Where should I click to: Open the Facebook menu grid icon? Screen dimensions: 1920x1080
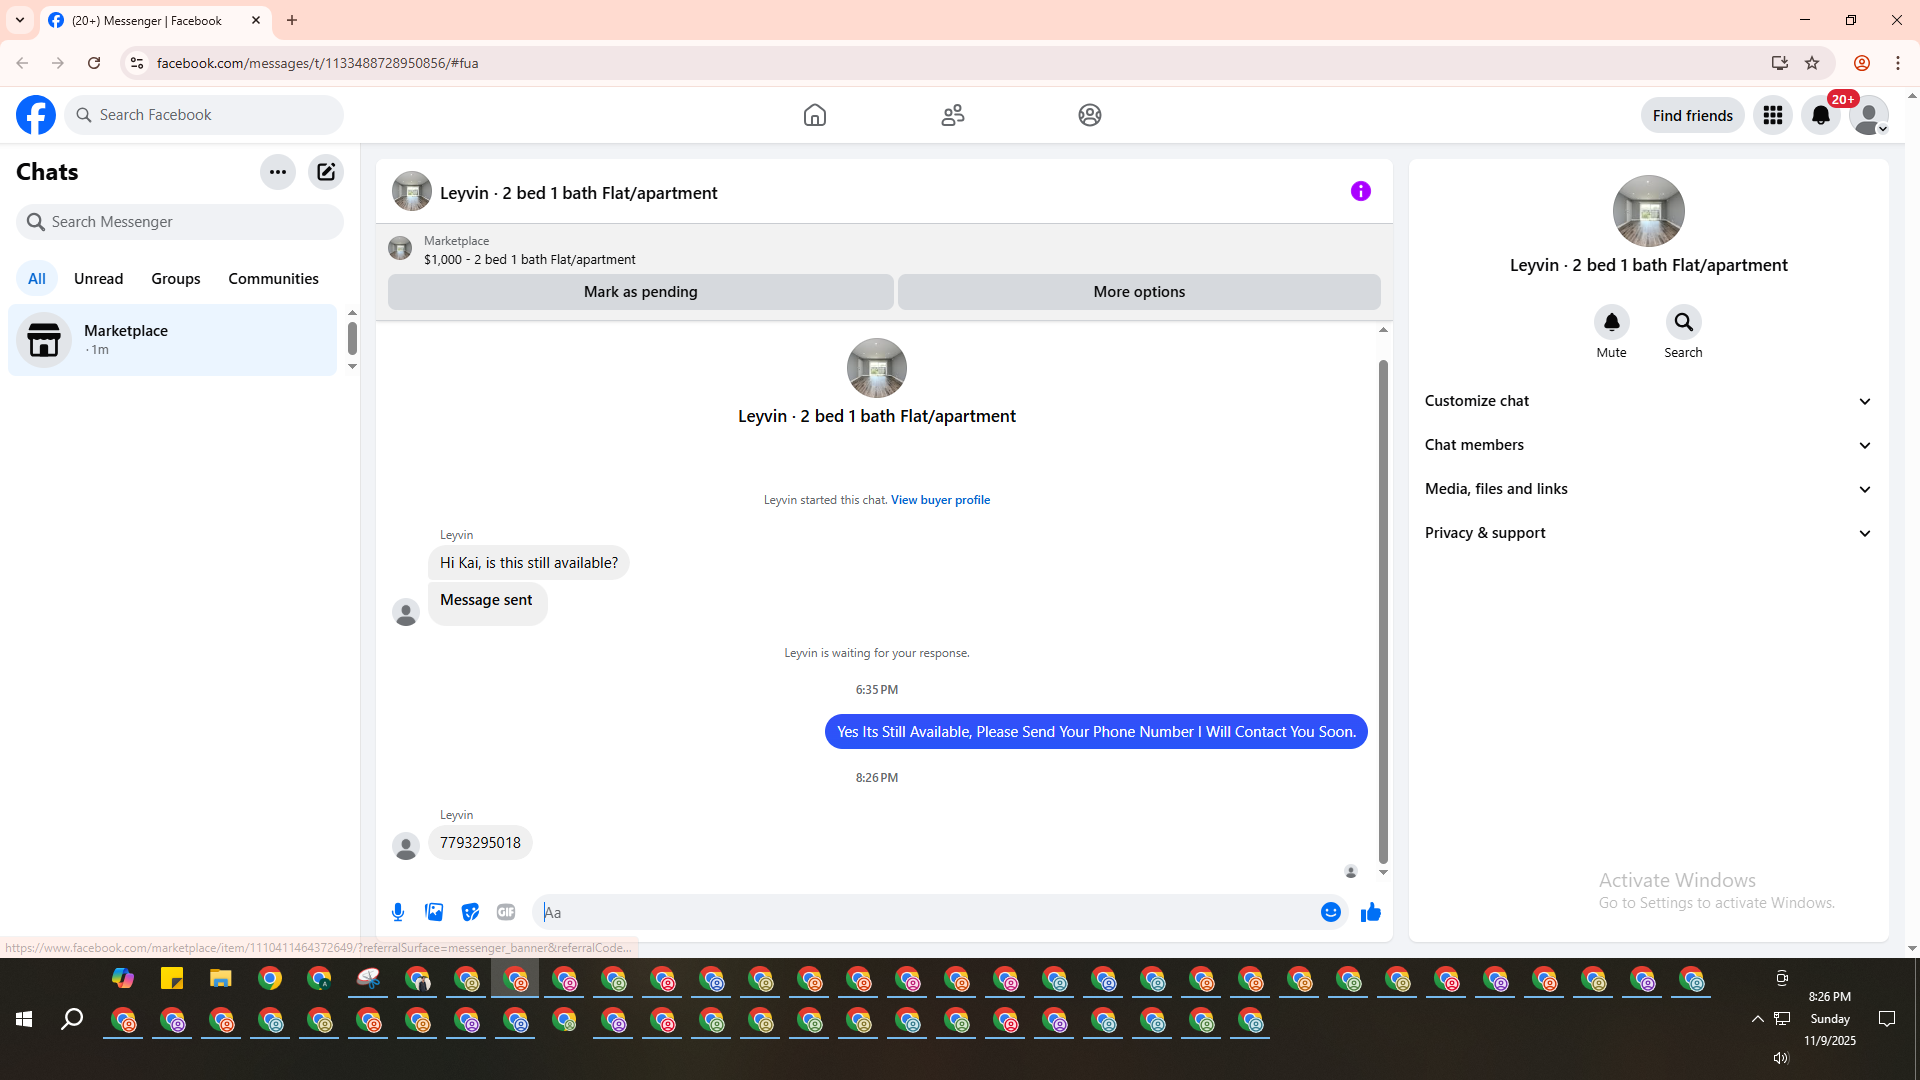point(1773,115)
